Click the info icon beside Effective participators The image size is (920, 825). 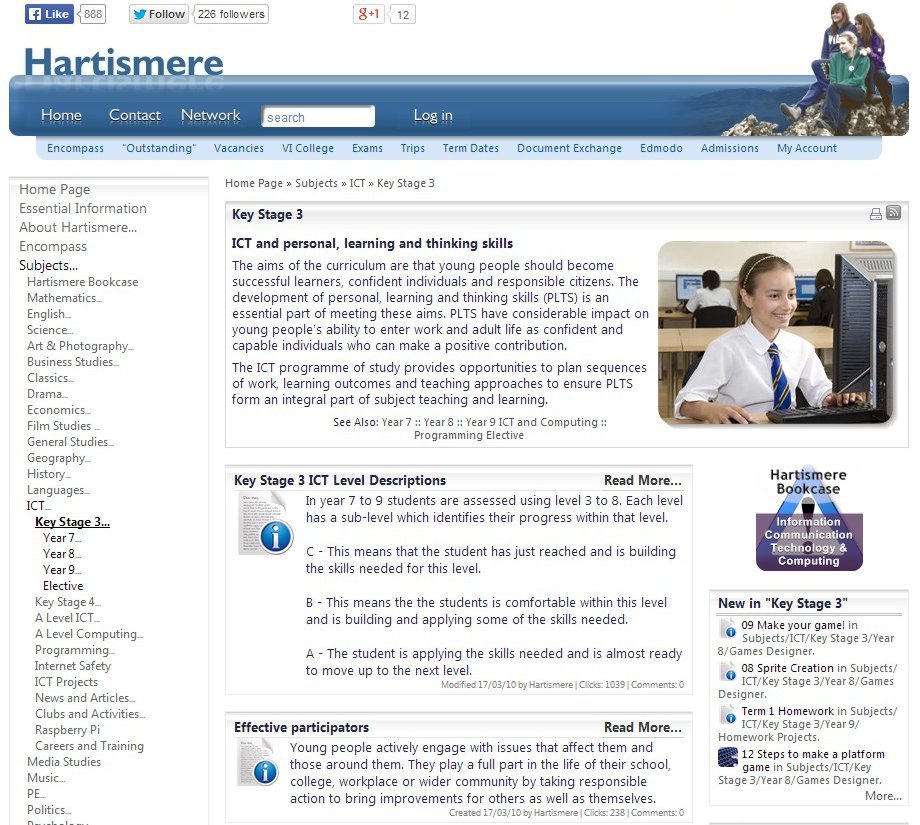click(258, 763)
